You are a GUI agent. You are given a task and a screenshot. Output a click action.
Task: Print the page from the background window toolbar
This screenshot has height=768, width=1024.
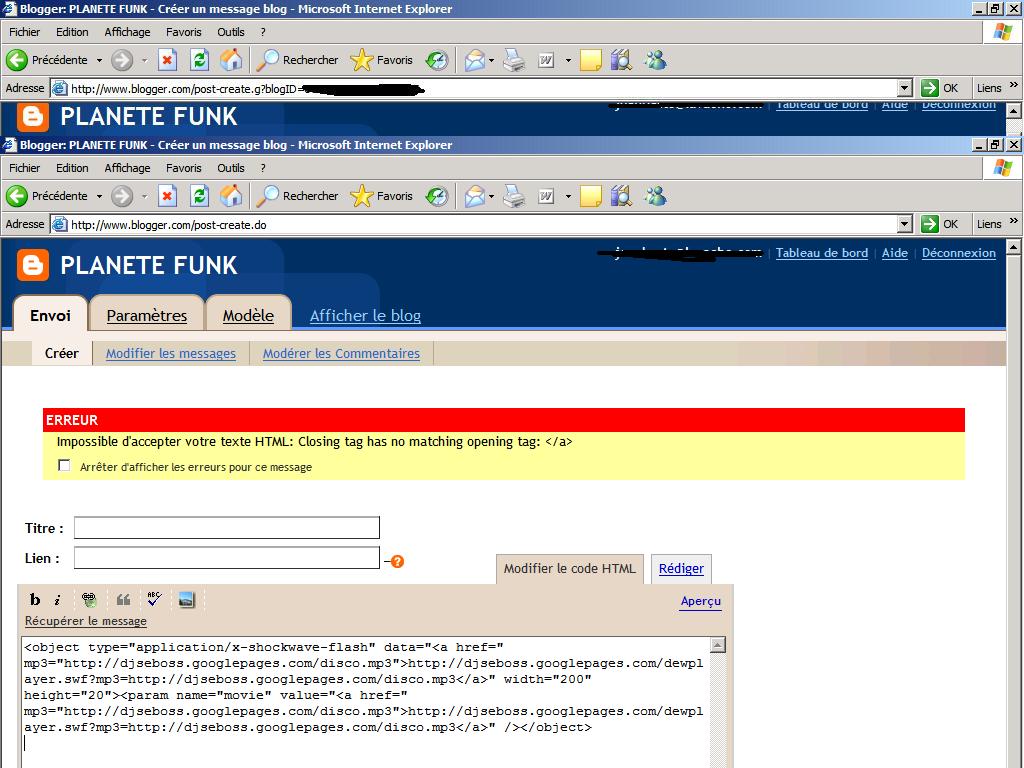[x=514, y=60]
